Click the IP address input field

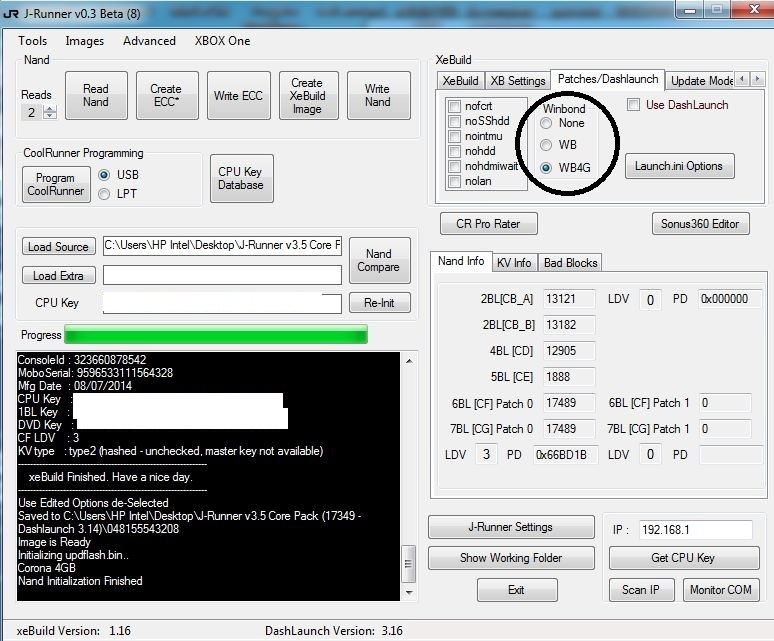tap(695, 530)
